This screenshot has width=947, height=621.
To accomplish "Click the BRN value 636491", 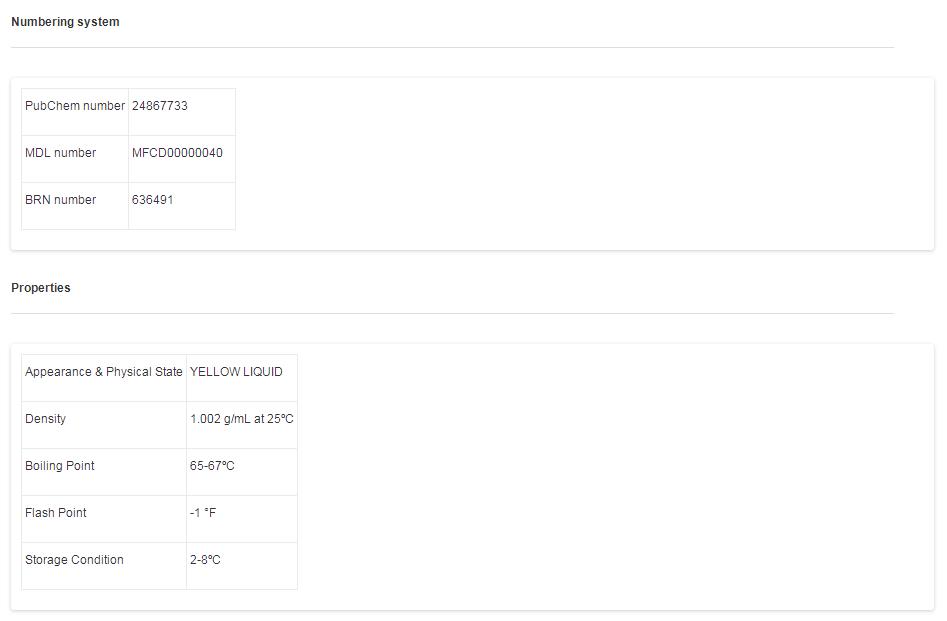I will 153,200.
